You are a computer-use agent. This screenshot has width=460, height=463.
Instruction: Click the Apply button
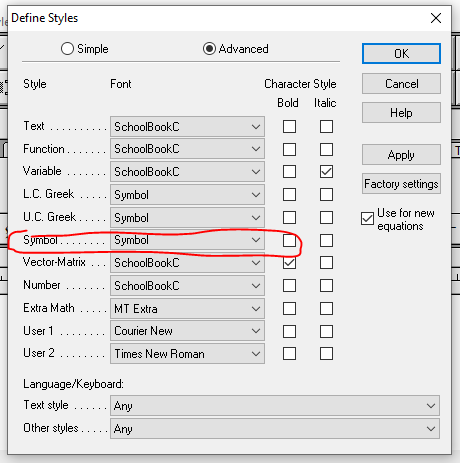(x=401, y=155)
